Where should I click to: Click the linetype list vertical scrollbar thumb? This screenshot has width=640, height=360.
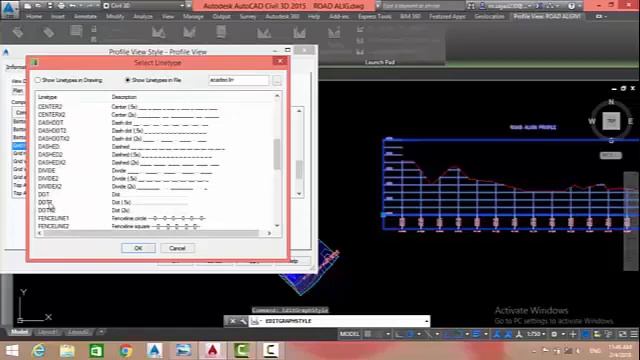(277, 154)
